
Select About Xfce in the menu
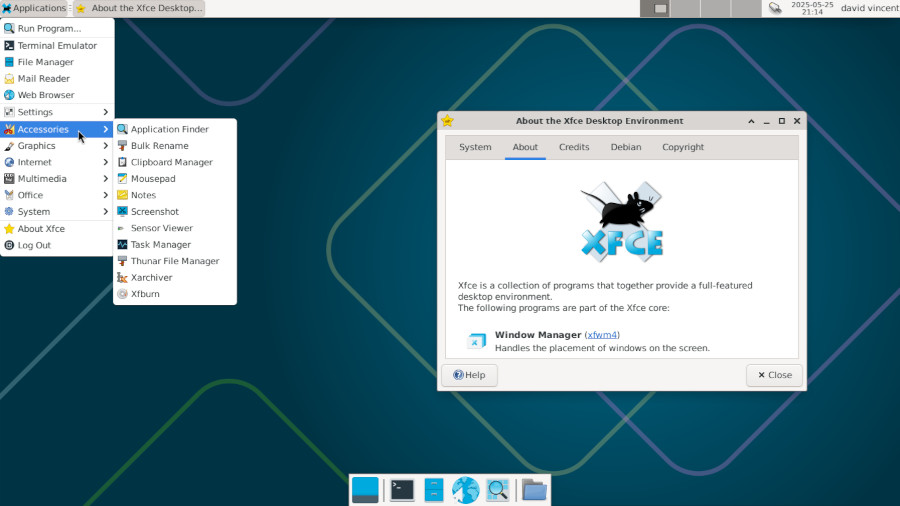(57, 228)
